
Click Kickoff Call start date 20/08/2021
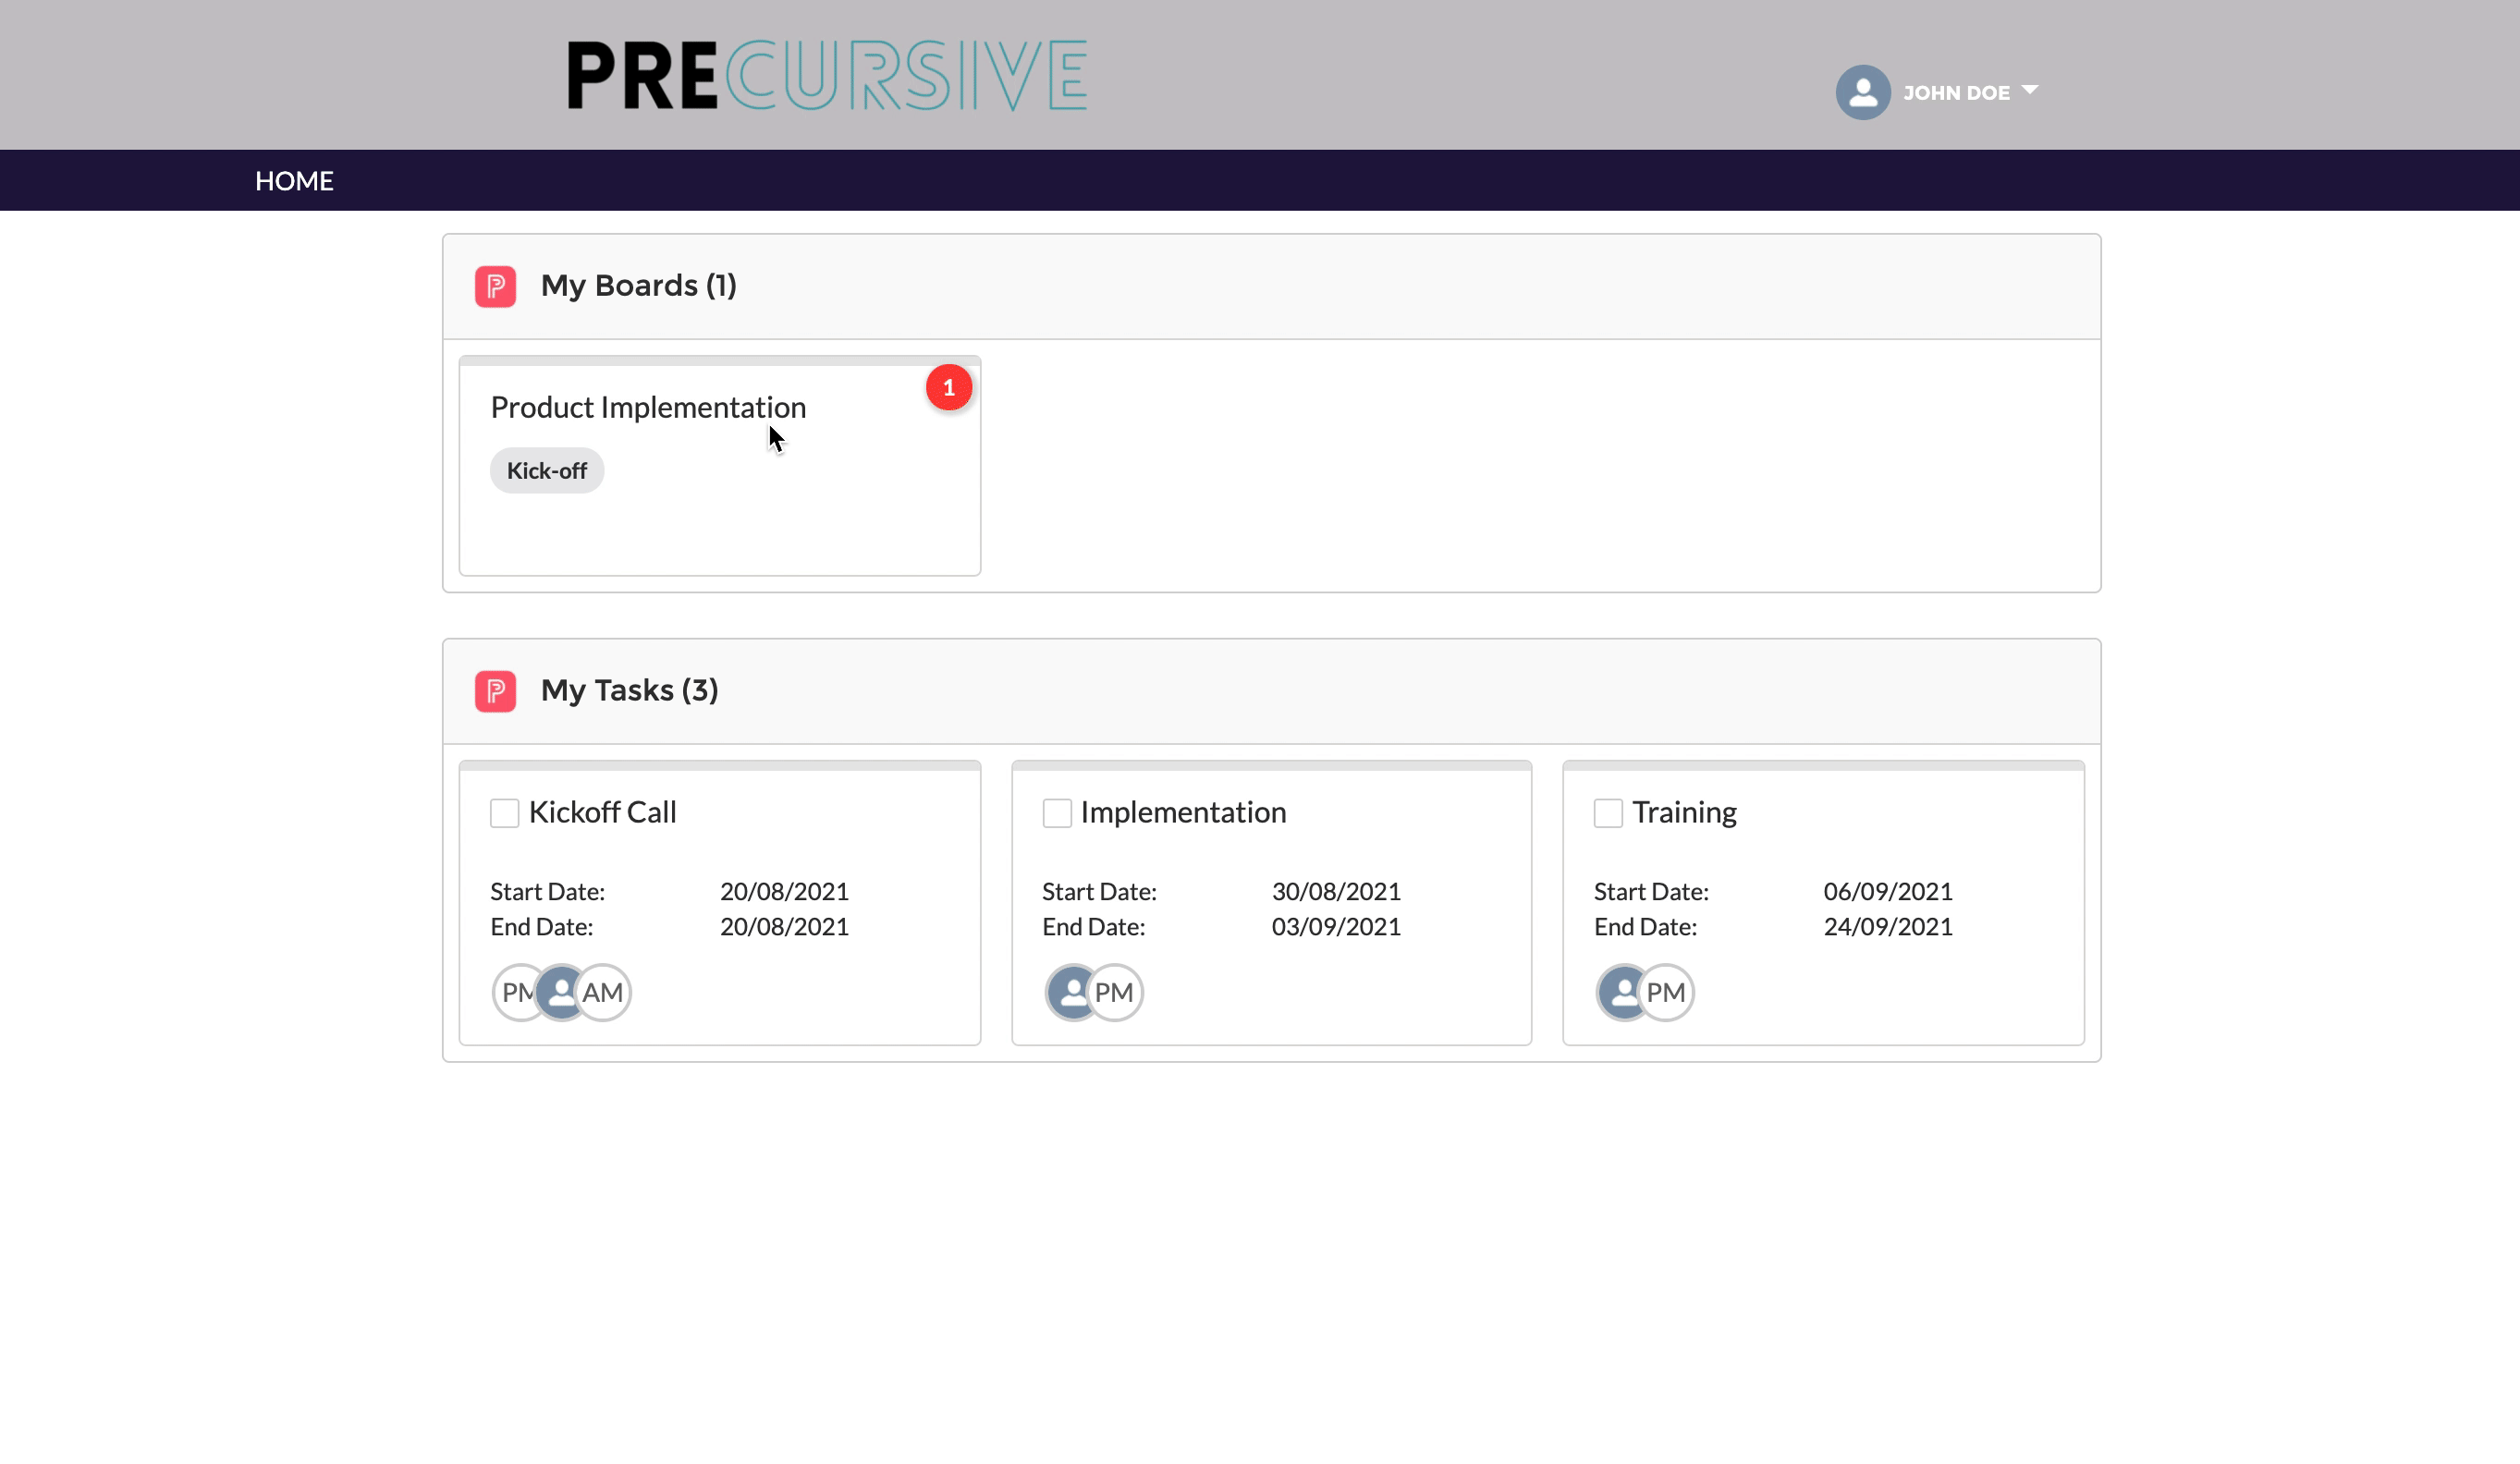click(784, 891)
